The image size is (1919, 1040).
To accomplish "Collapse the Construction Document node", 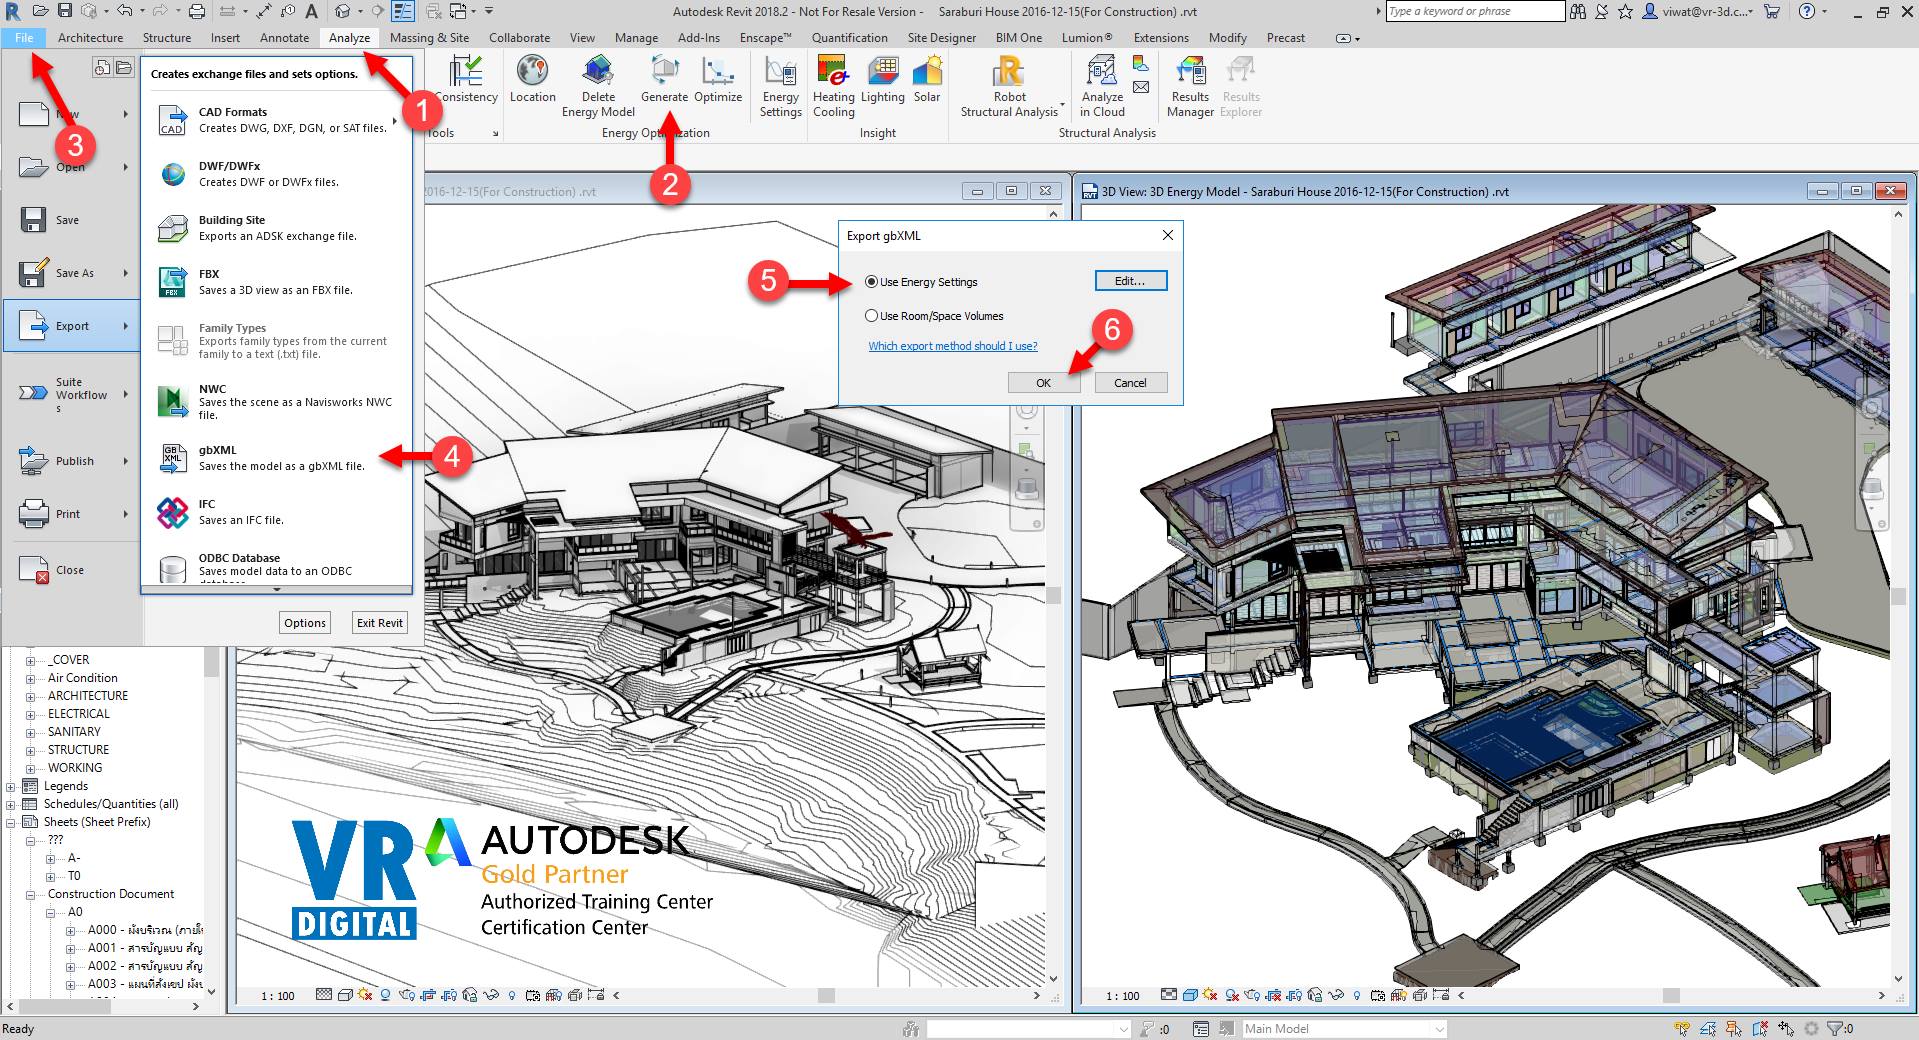I will [30, 894].
